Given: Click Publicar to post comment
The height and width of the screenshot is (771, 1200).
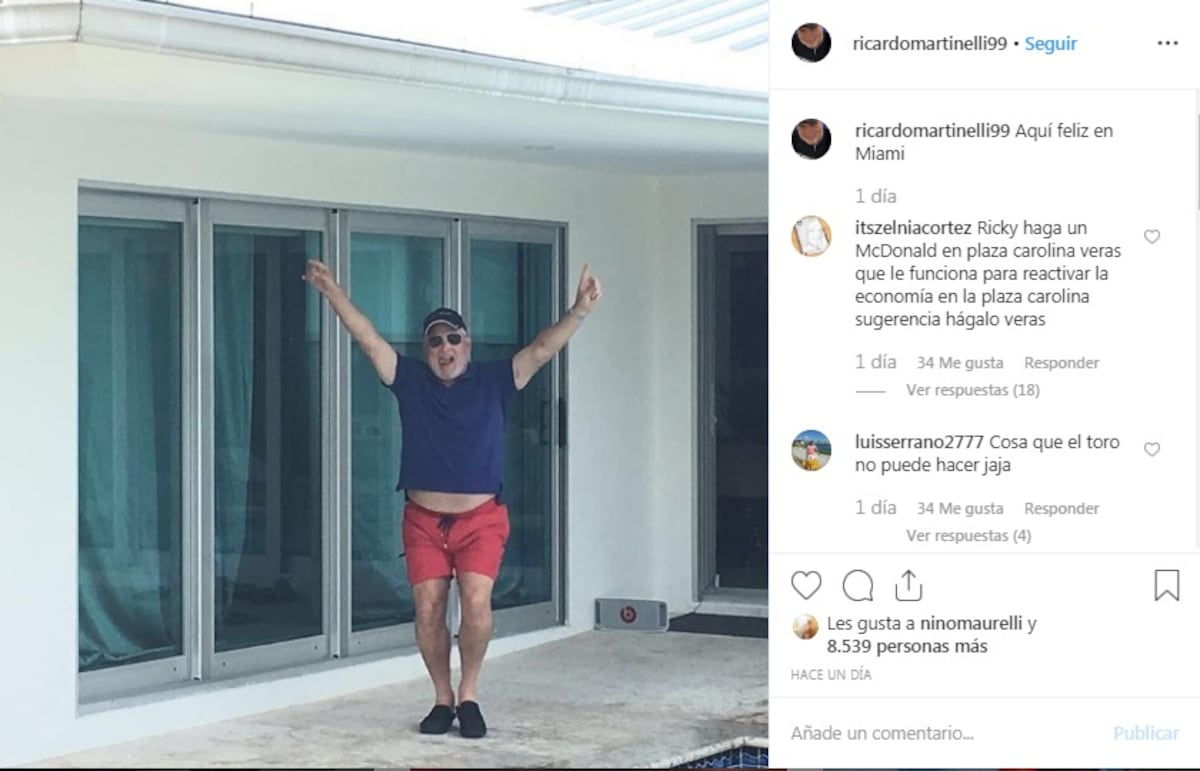Looking at the screenshot, I should pos(1146,733).
